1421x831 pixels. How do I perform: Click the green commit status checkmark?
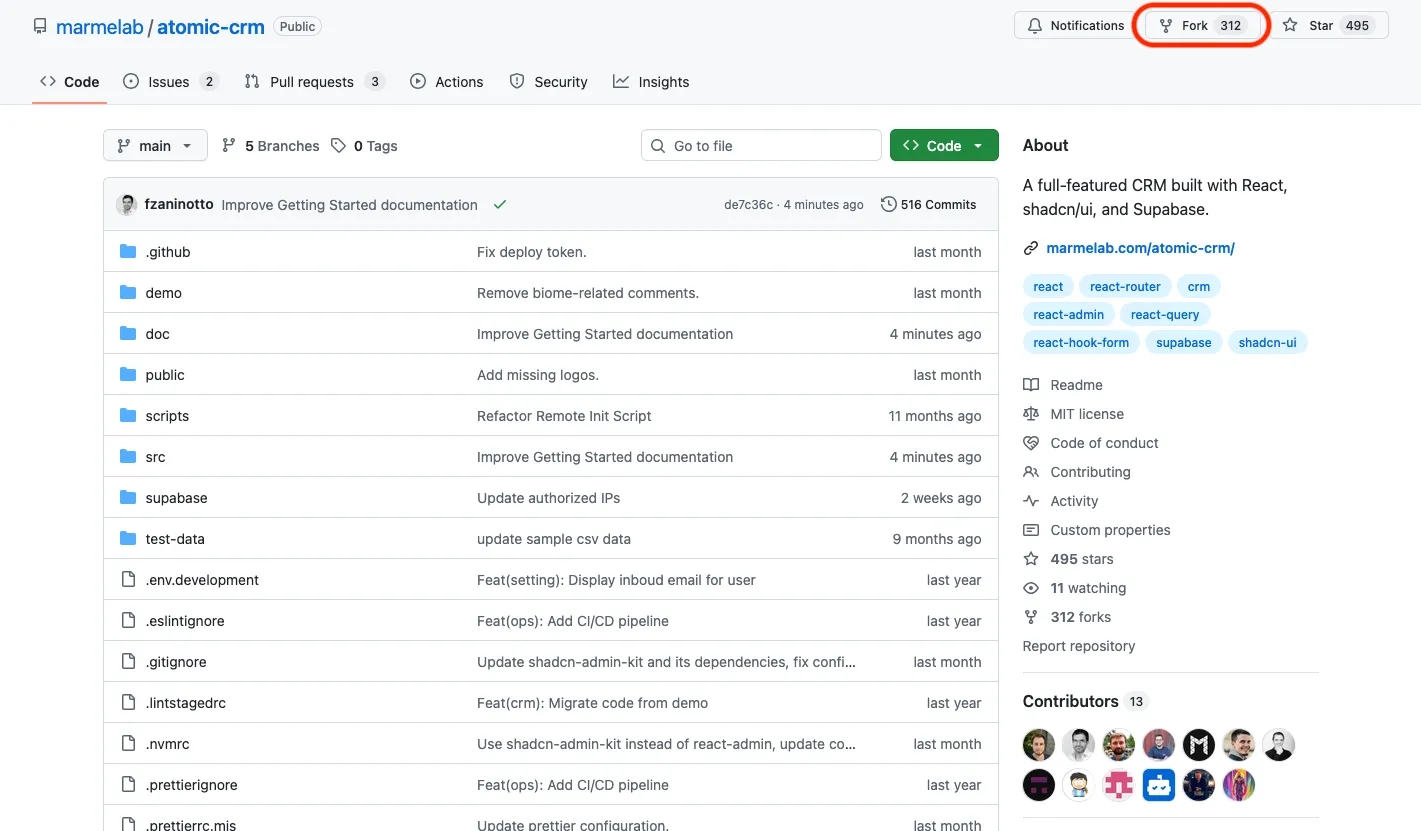click(500, 205)
